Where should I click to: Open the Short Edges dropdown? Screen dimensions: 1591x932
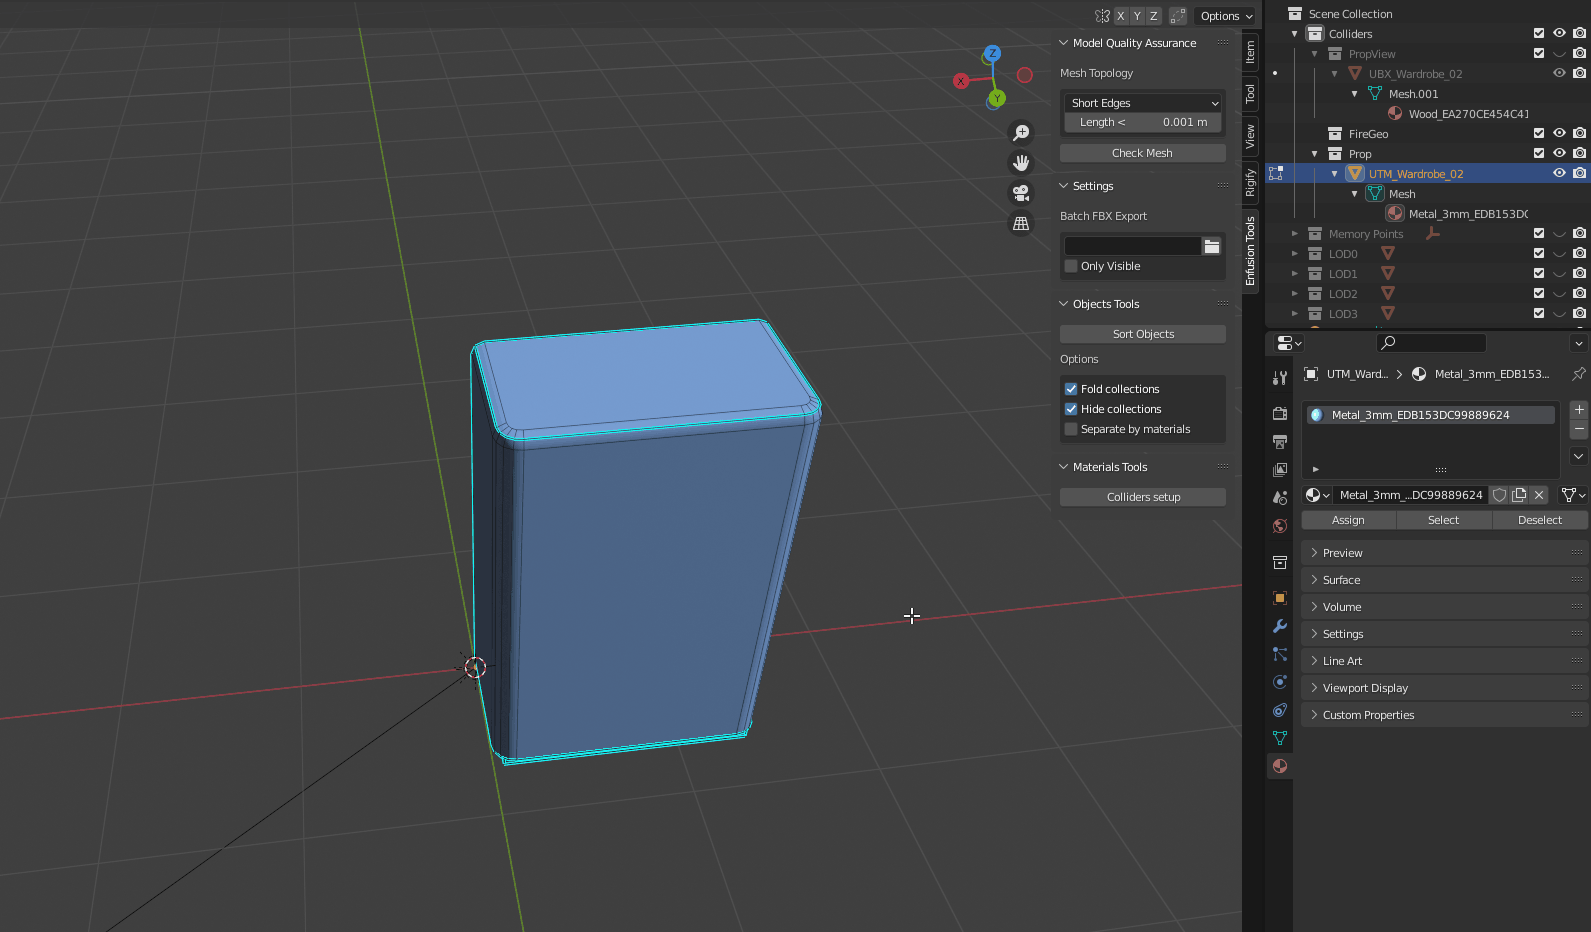click(1143, 103)
